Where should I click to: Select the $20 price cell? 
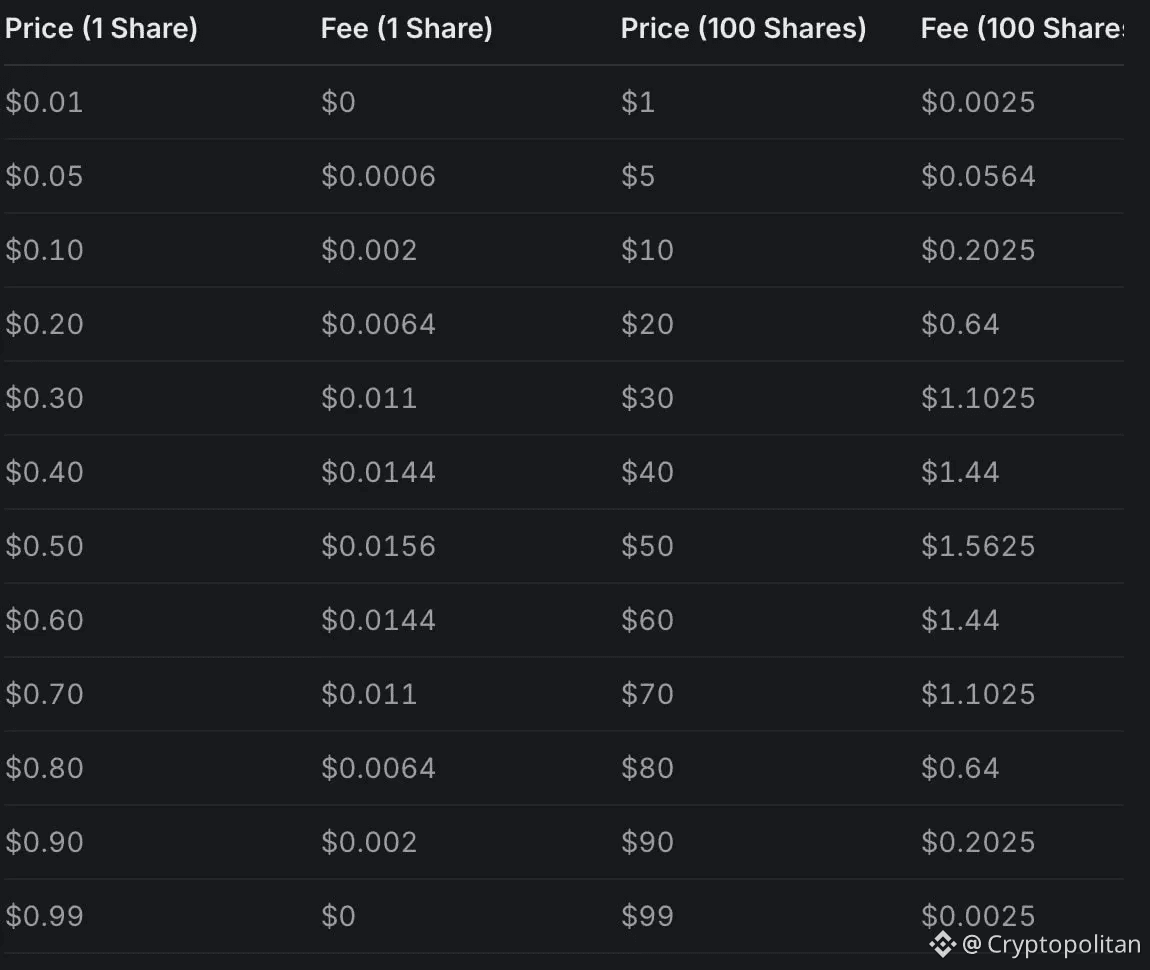coord(647,324)
